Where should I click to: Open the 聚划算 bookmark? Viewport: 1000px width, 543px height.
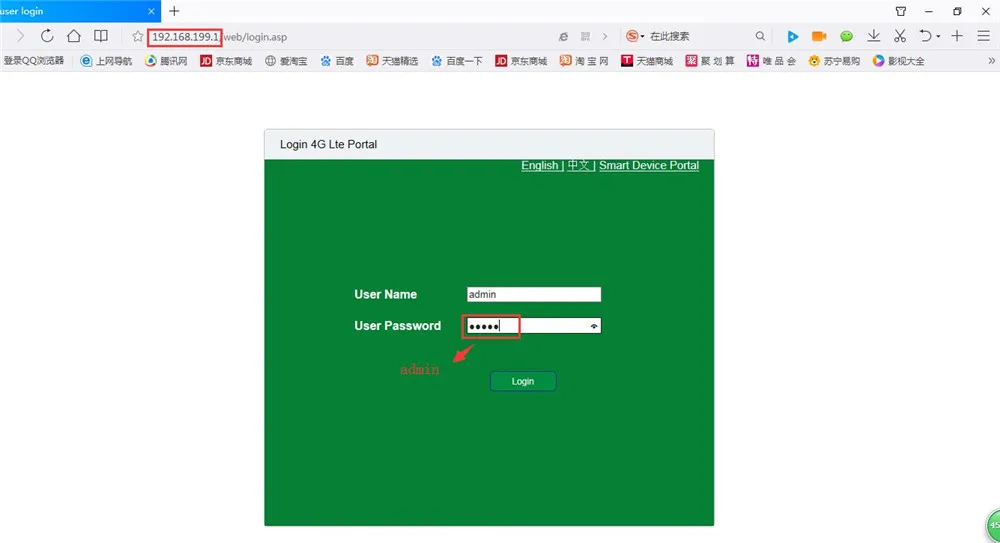click(710, 61)
